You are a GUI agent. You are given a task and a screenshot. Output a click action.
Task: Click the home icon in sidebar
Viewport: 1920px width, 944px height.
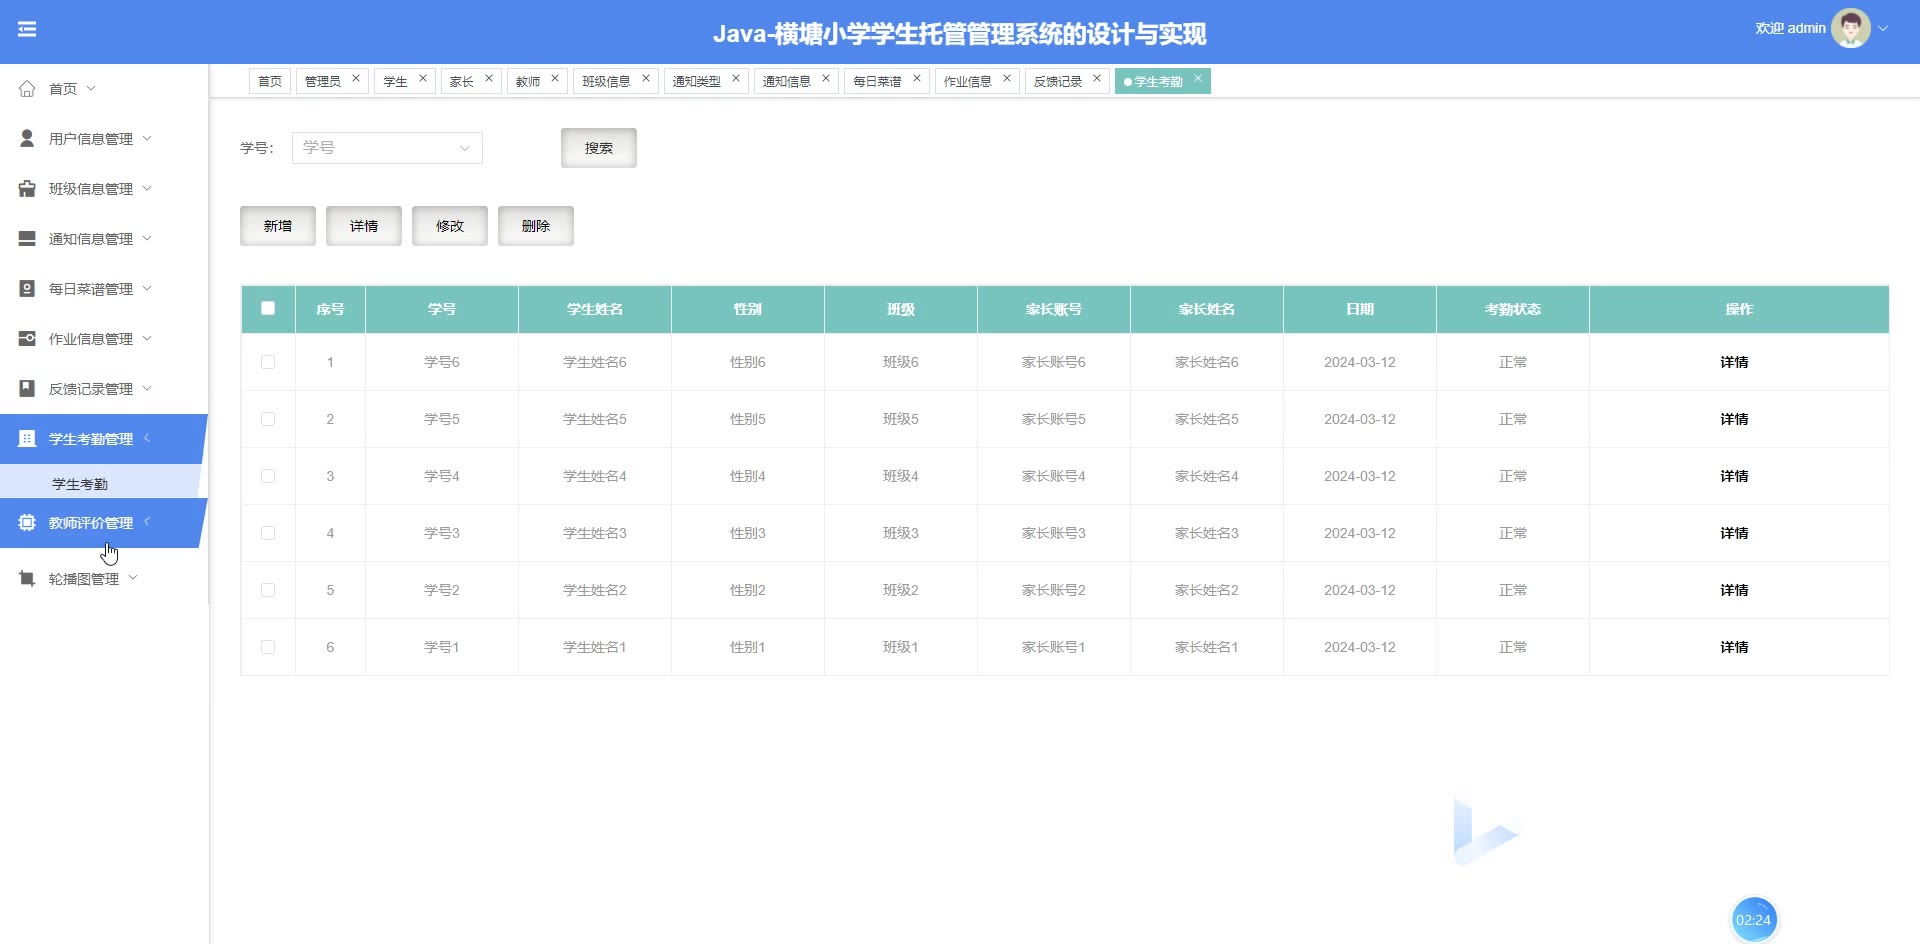(x=27, y=89)
